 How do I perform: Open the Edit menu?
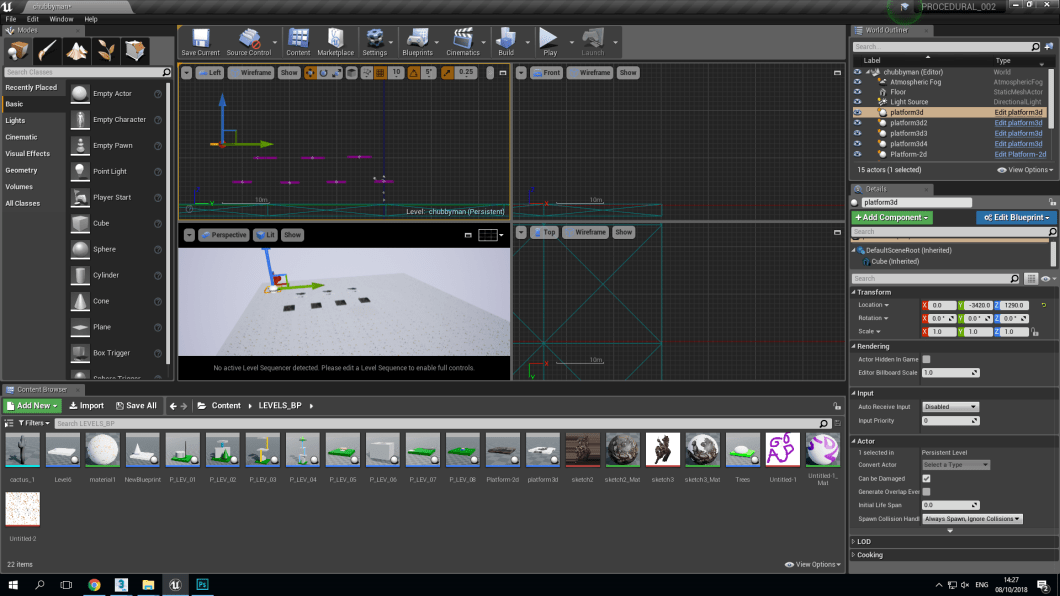[x=32, y=19]
